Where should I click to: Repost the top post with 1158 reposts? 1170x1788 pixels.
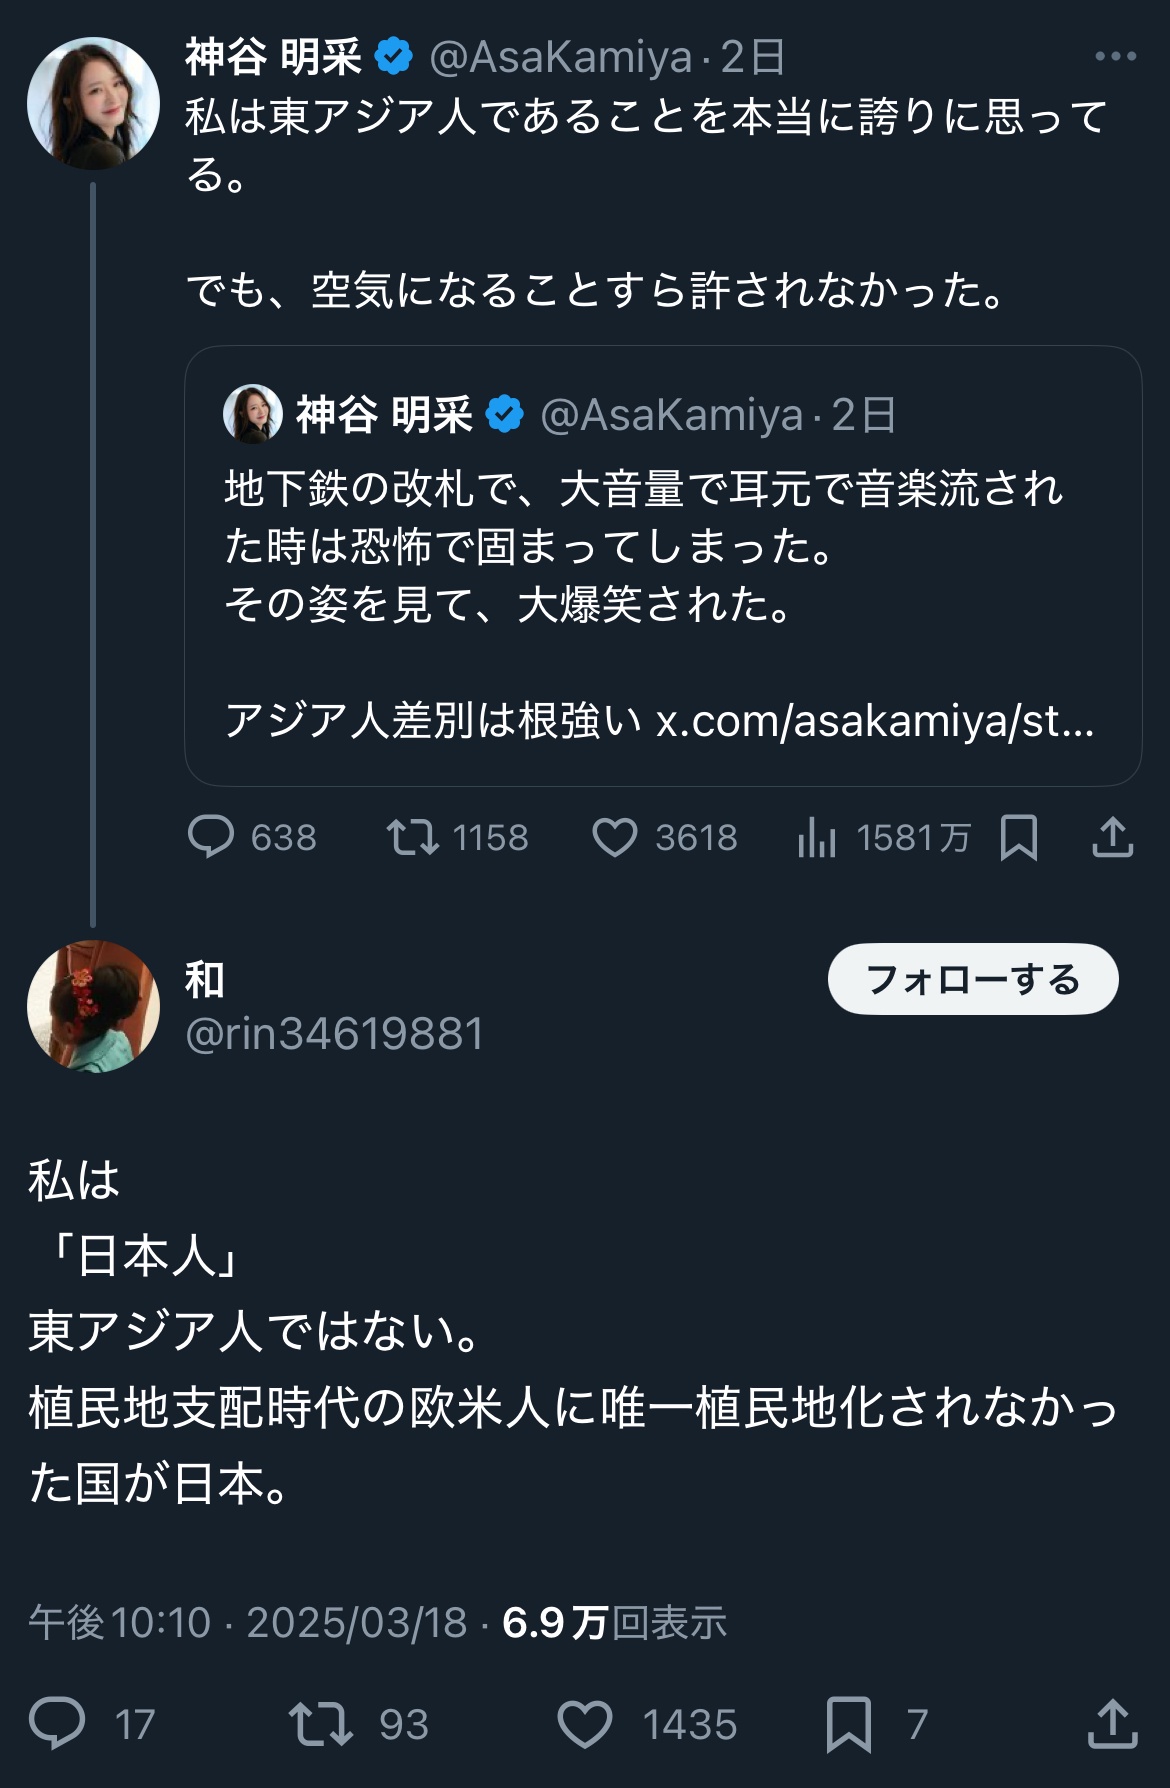[413, 837]
